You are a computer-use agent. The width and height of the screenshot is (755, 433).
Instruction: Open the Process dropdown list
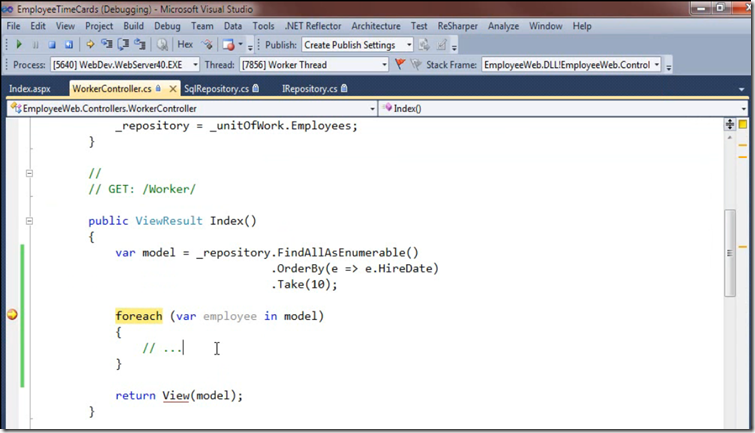click(195, 65)
